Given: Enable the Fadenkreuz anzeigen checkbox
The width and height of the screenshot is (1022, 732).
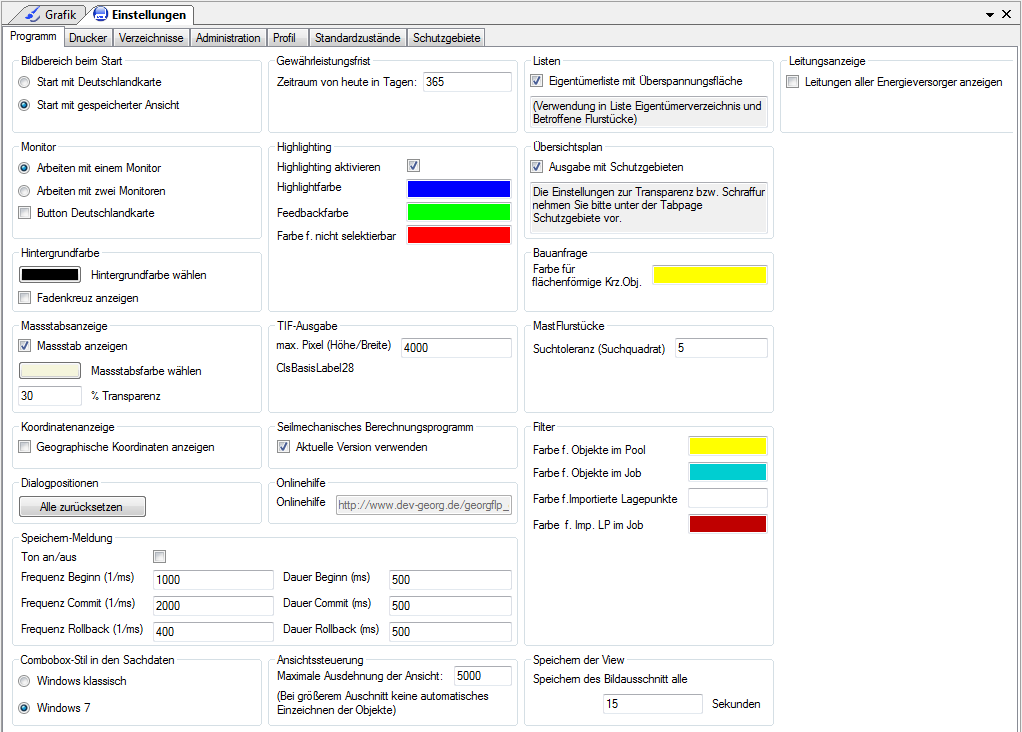Looking at the screenshot, I should [x=25, y=298].
